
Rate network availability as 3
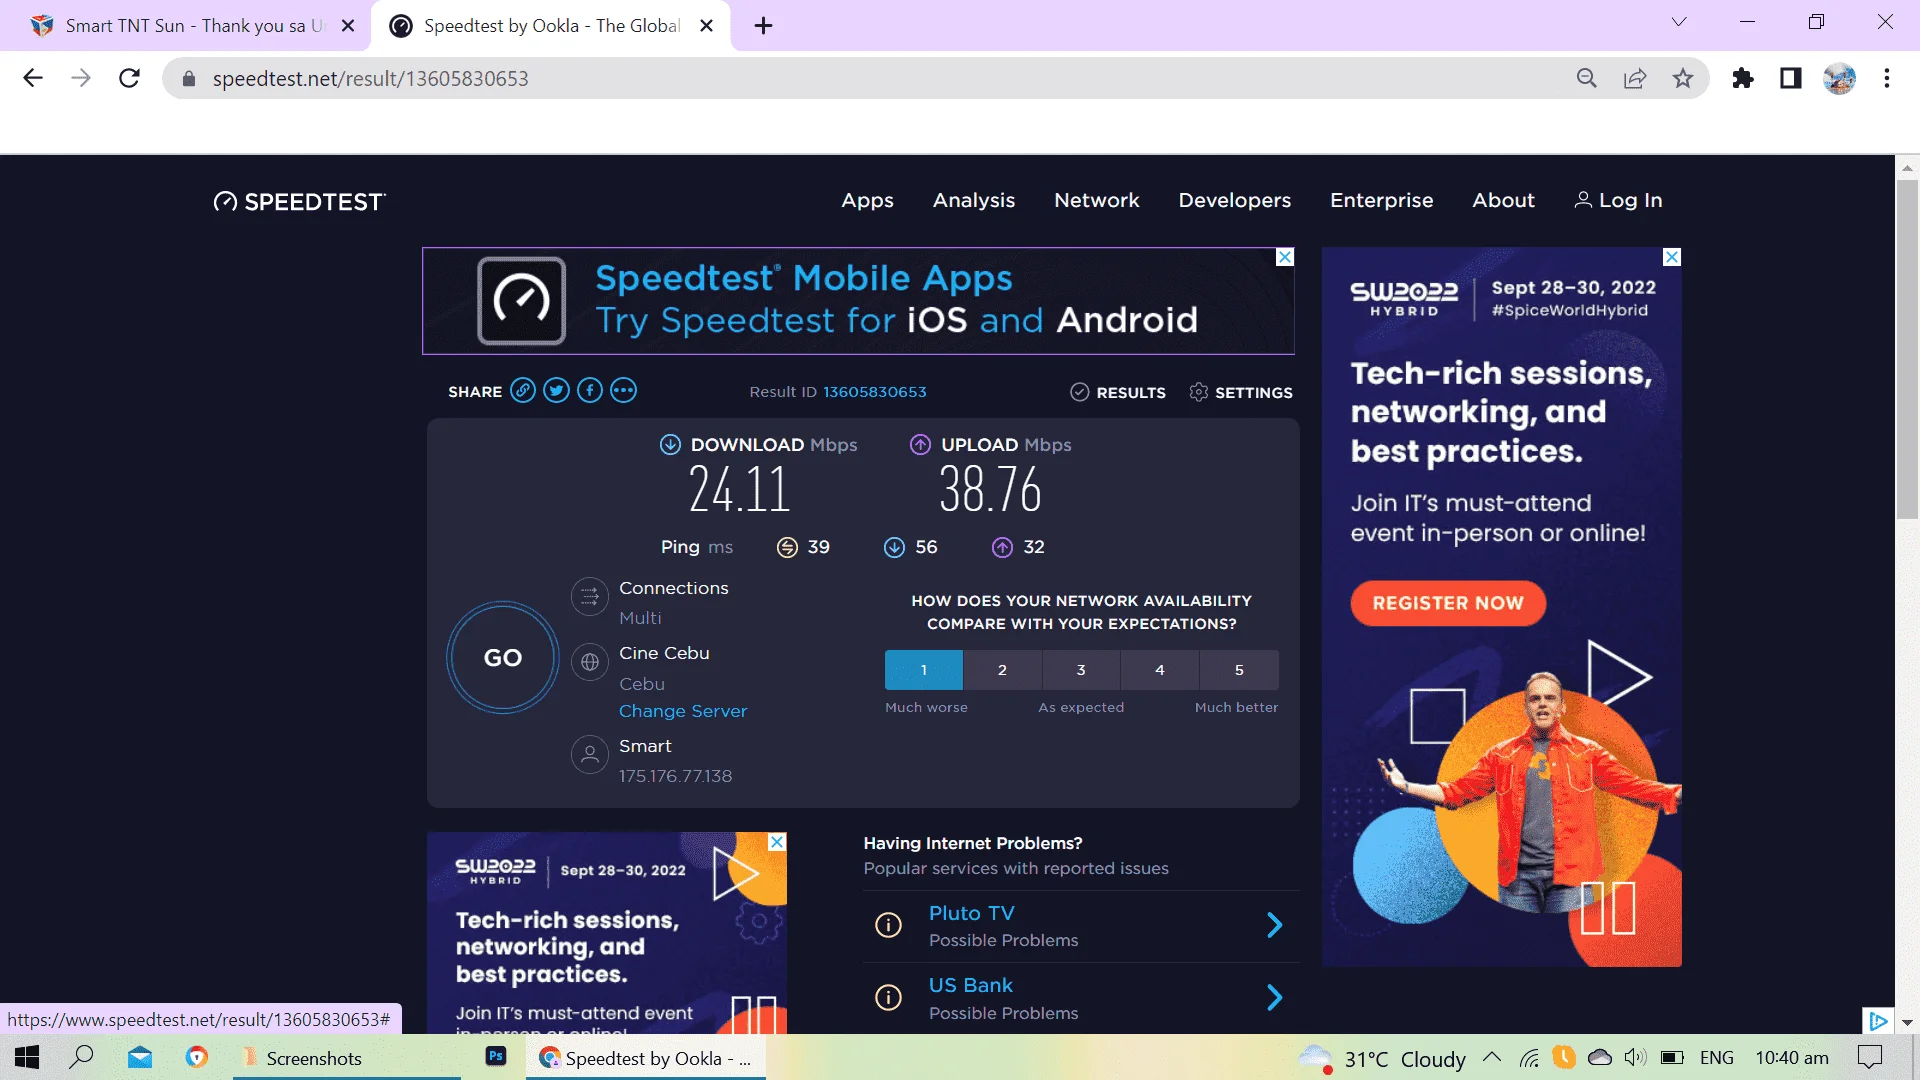1081,670
